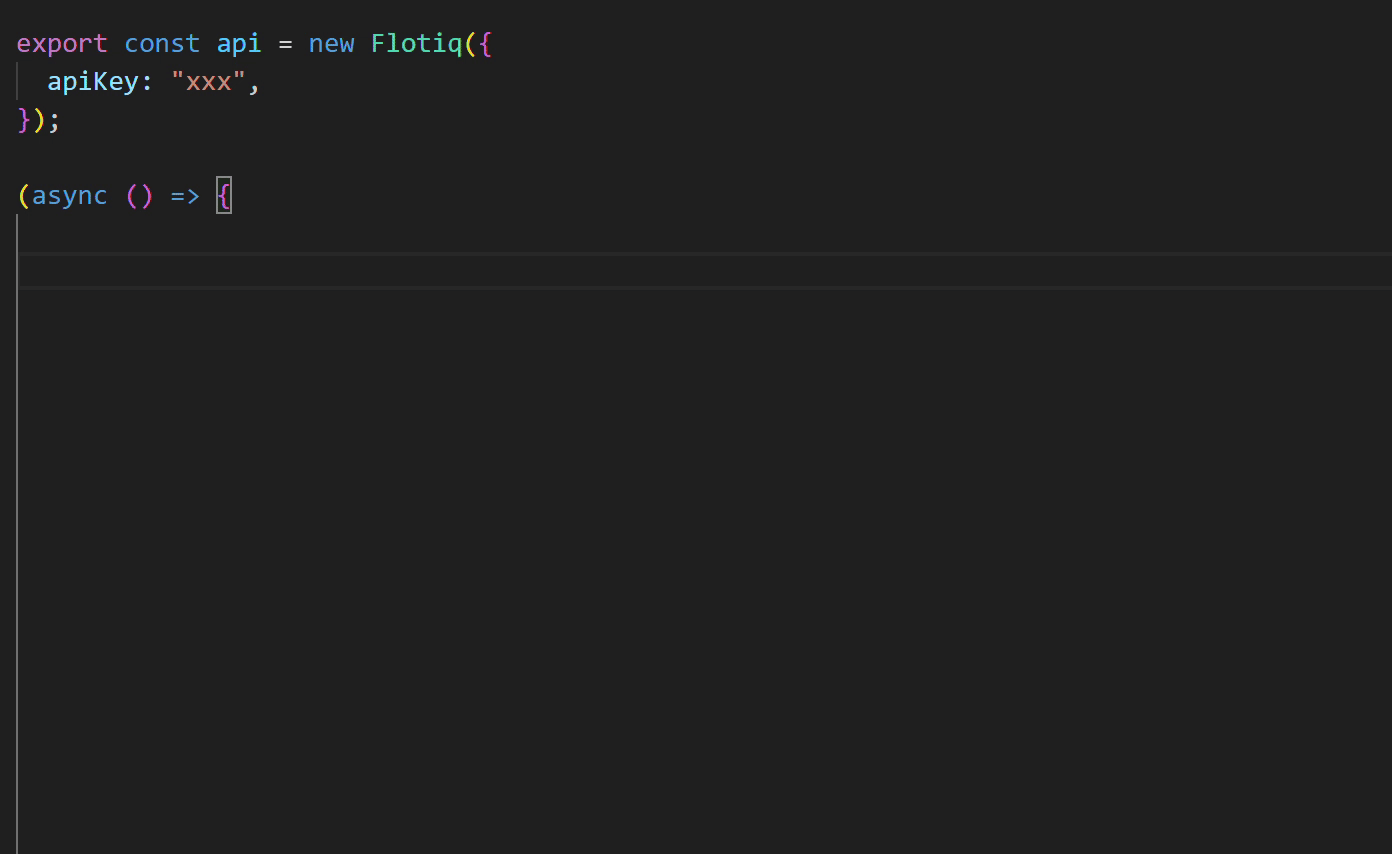Viewport: 1392px width, 854px height.
Task: Click the Flotiq class name
Action: tap(417, 44)
